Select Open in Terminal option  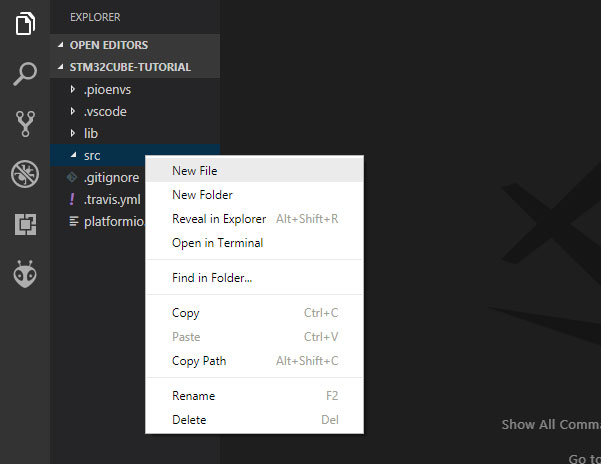217,243
